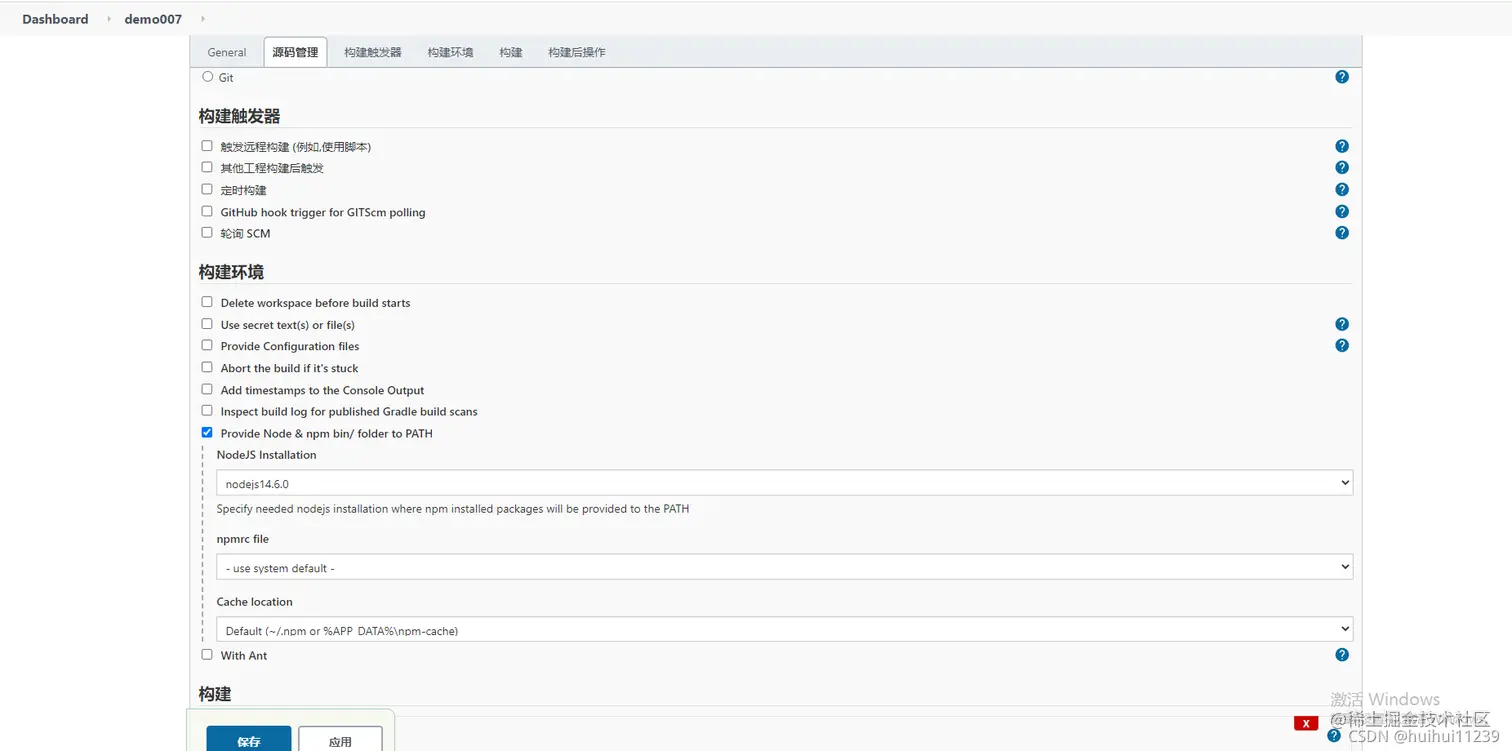Viewport: 1512px width, 751px height.
Task: Click 构建环境 section heading
Action: pos(231,272)
